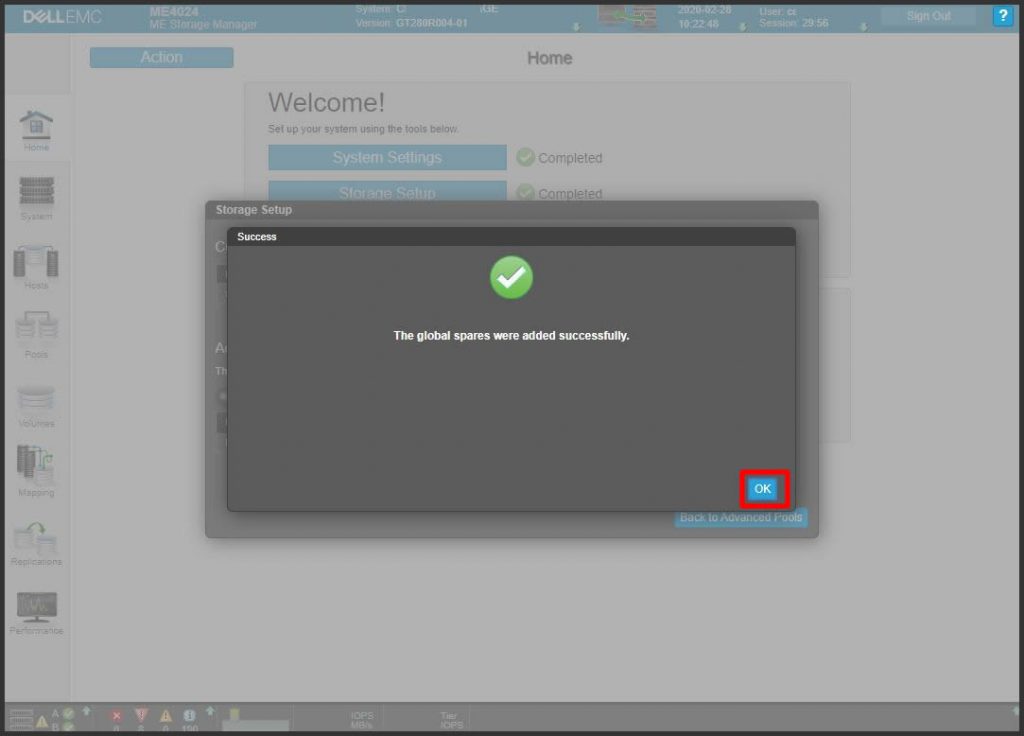This screenshot has height=736, width=1024.
Task: Click the ME4024 ME Storage Manager title
Action: [x=202, y=18]
